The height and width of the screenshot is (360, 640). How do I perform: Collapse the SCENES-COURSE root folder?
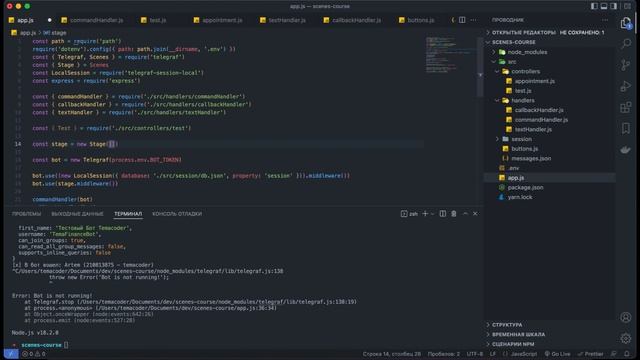point(513,42)
